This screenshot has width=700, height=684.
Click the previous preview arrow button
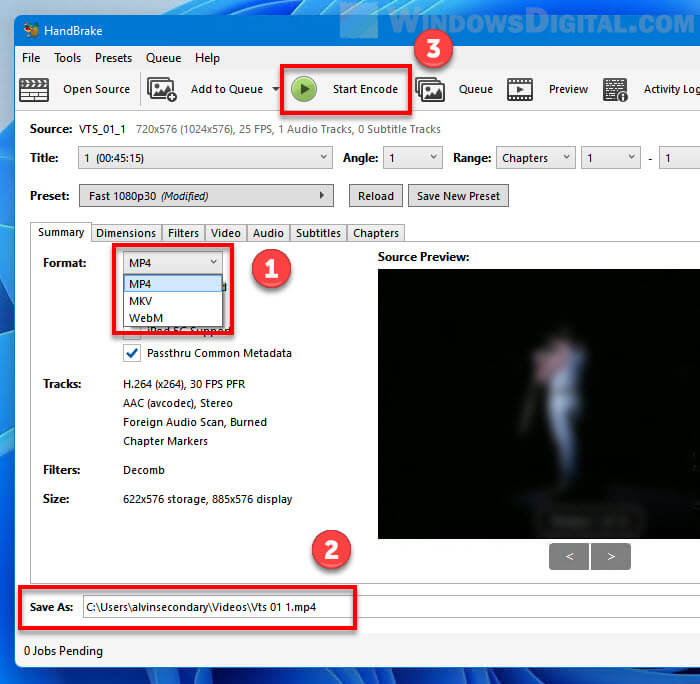point(569,556)
